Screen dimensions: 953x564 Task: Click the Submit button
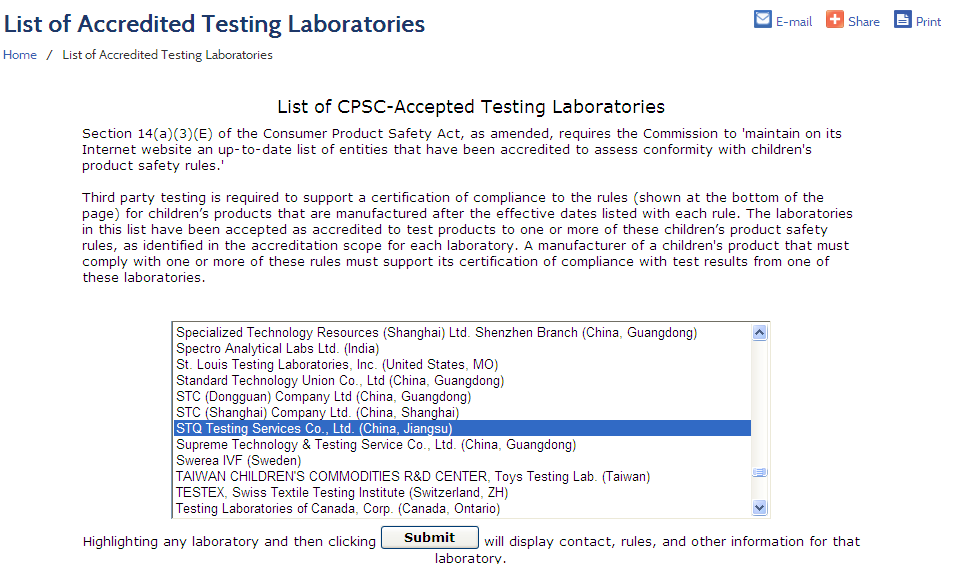430,537
